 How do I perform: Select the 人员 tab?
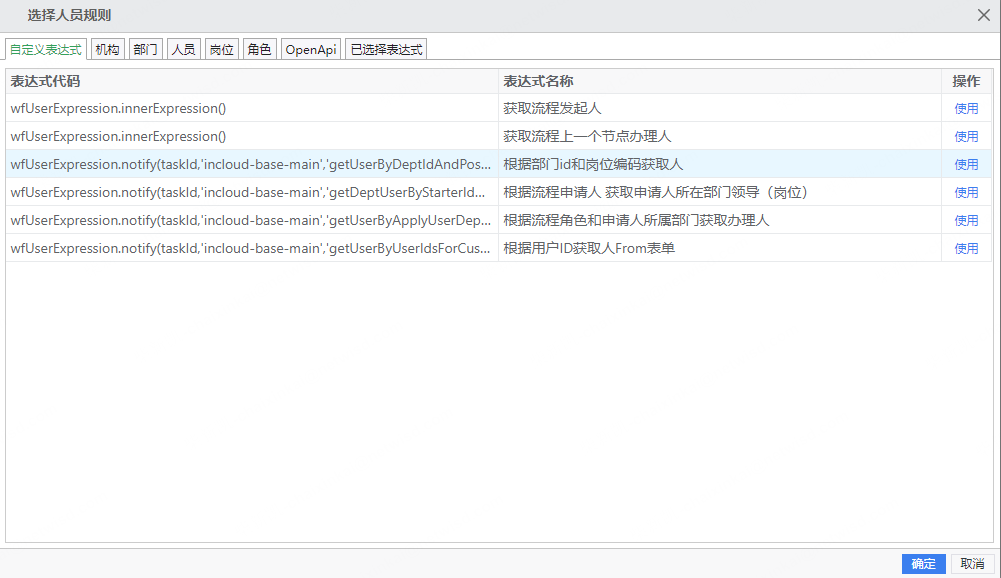pyautogui.click(x=184, y=48)
